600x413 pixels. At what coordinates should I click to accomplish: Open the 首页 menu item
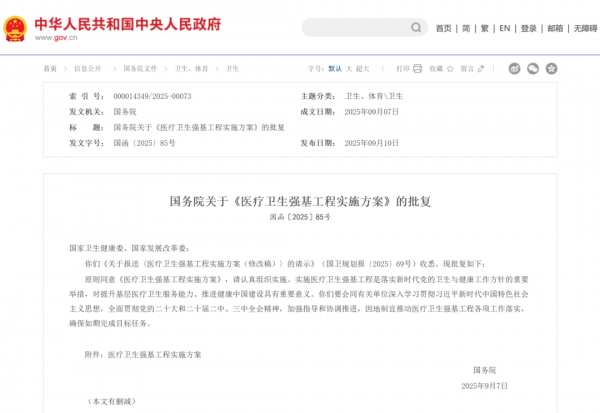(x=443, y=28)
